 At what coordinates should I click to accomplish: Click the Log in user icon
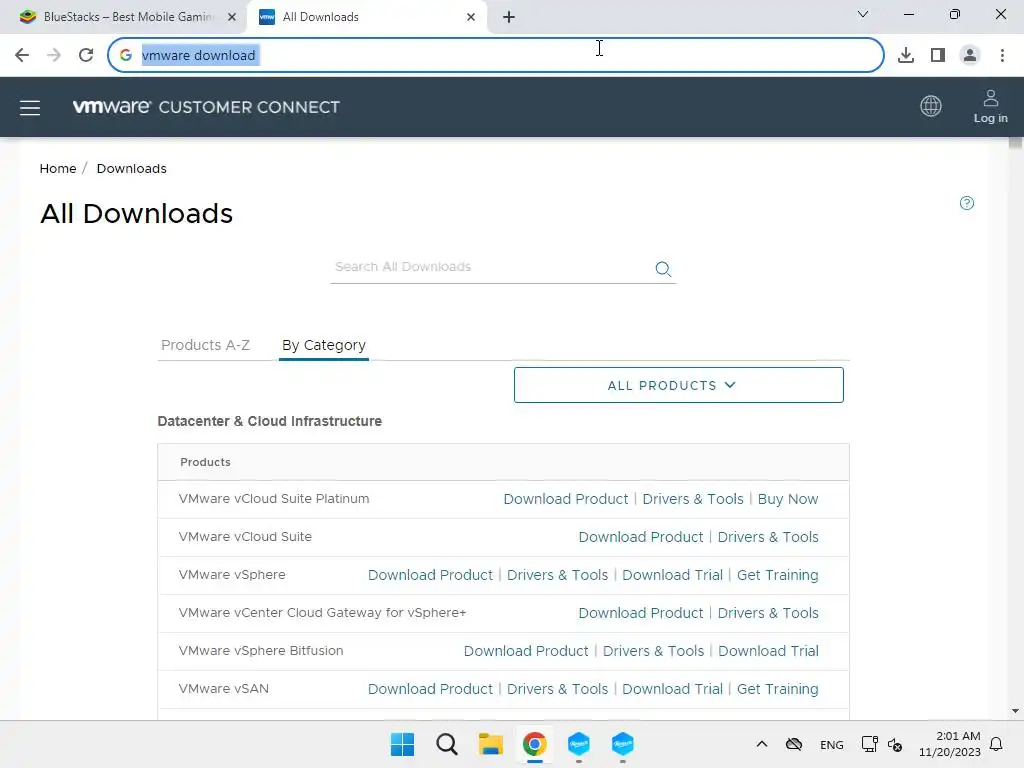[x=990, y=106]
